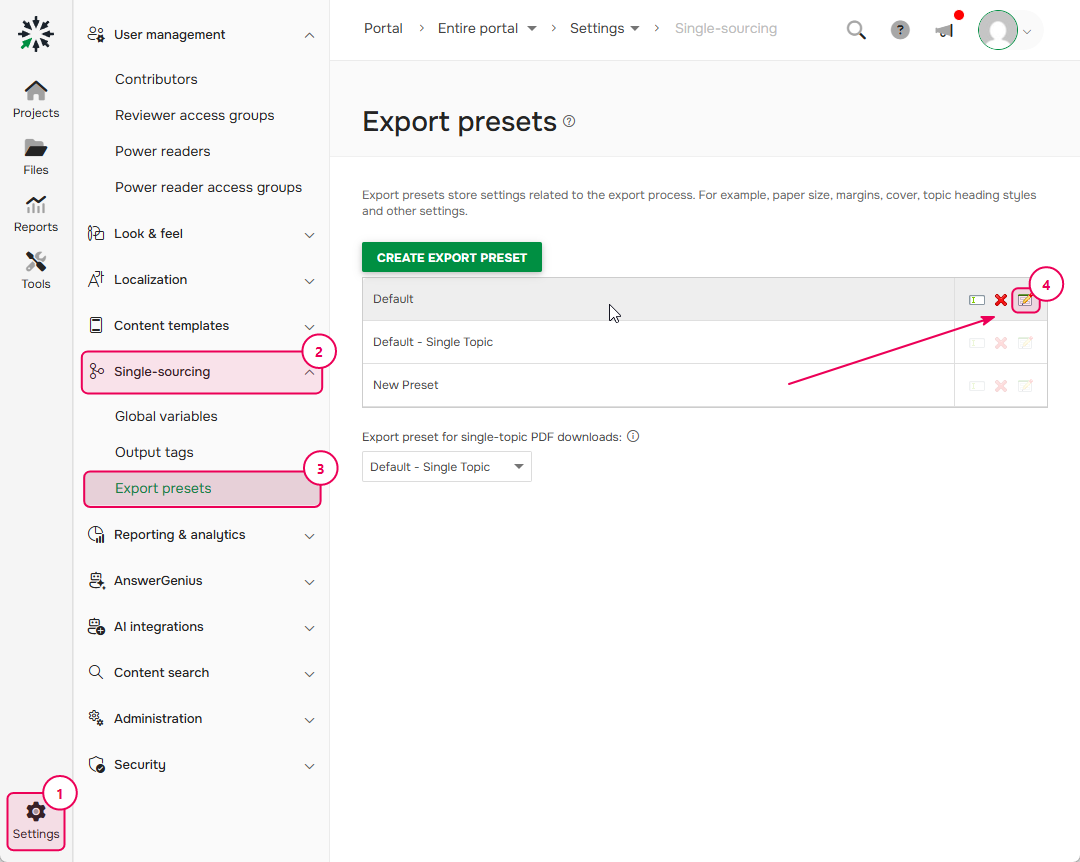
Task: Select Export presets in the sidebar
Action: (x=202, y=489)
